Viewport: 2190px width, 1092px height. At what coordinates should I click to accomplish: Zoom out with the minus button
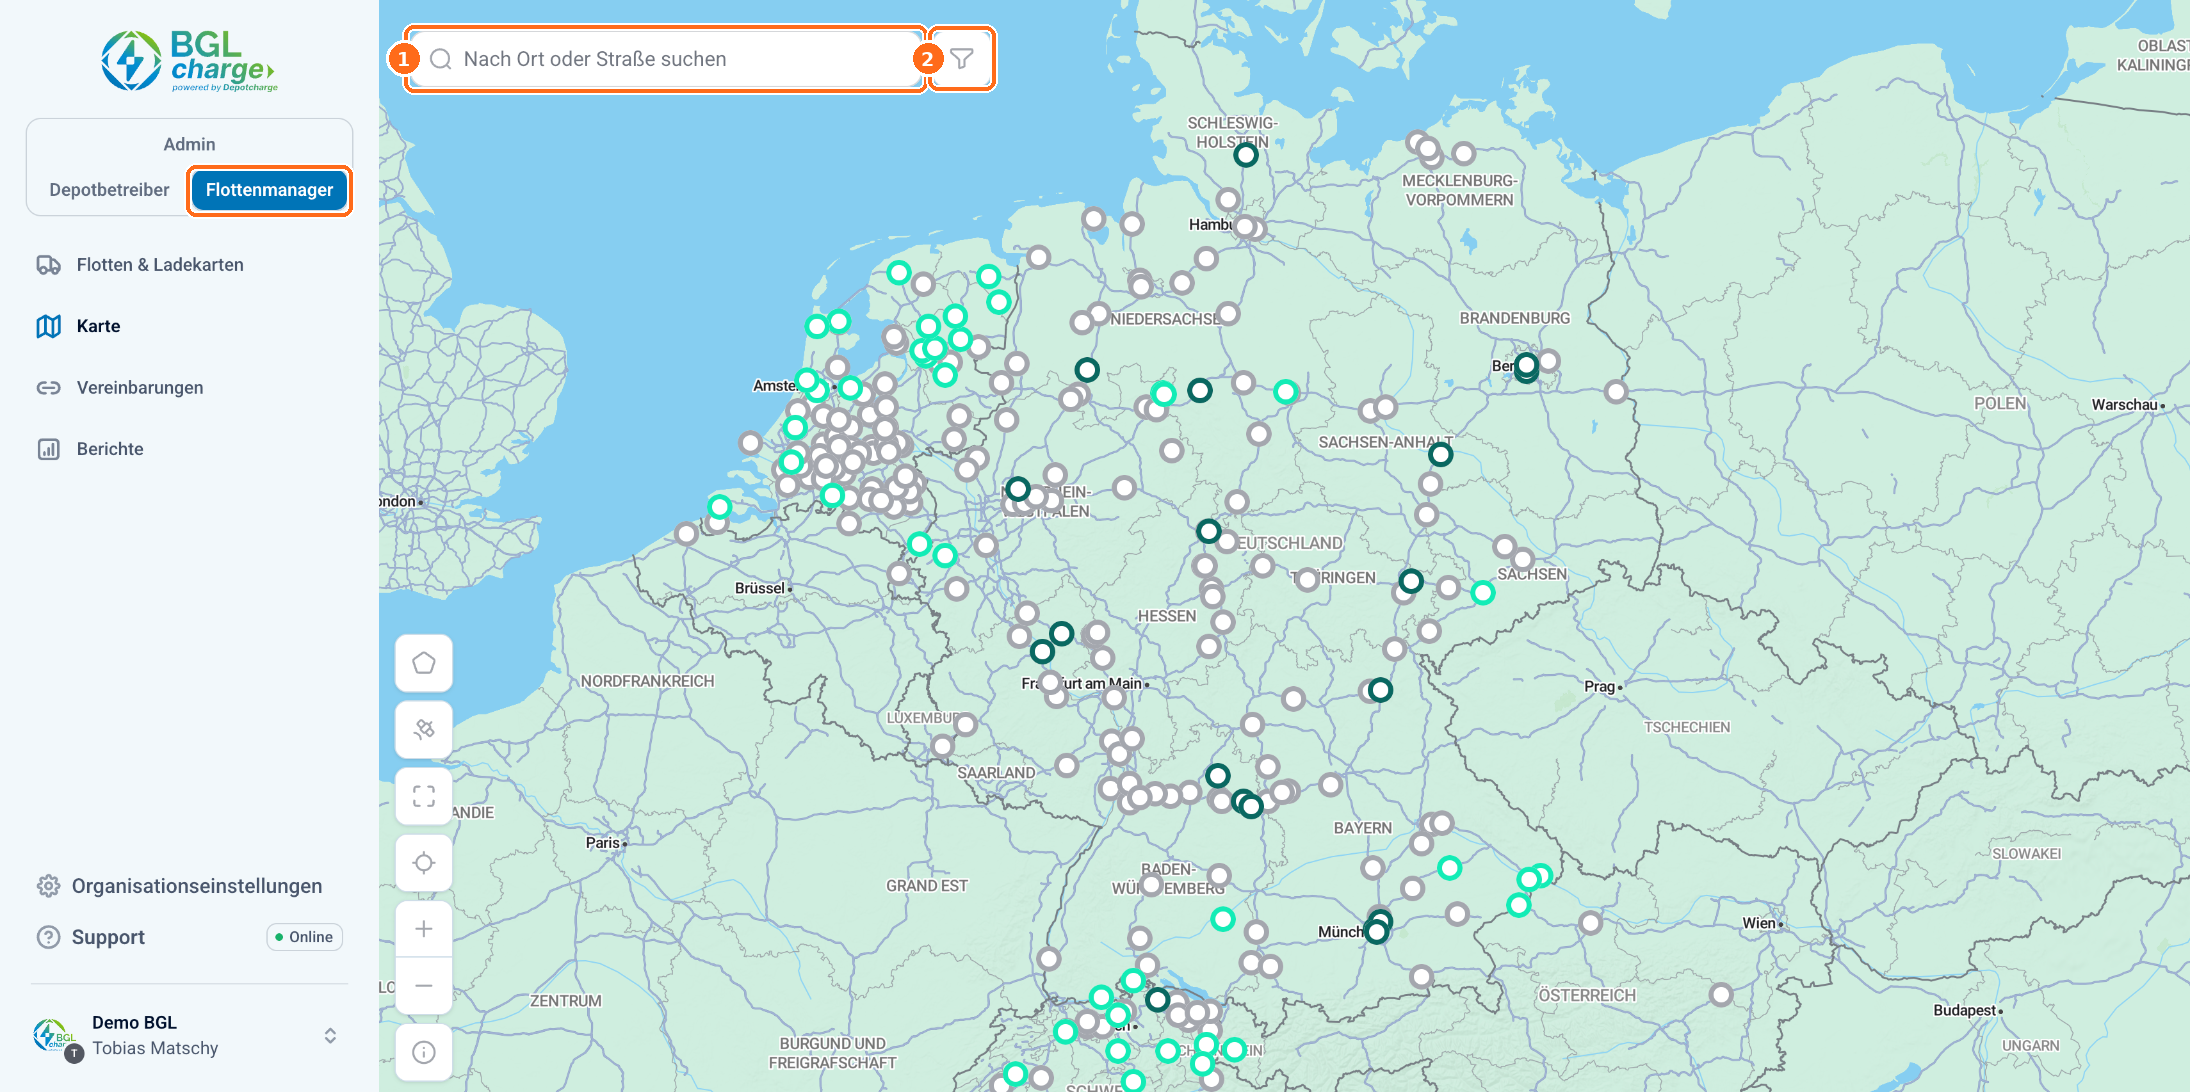tap(424, 986)
